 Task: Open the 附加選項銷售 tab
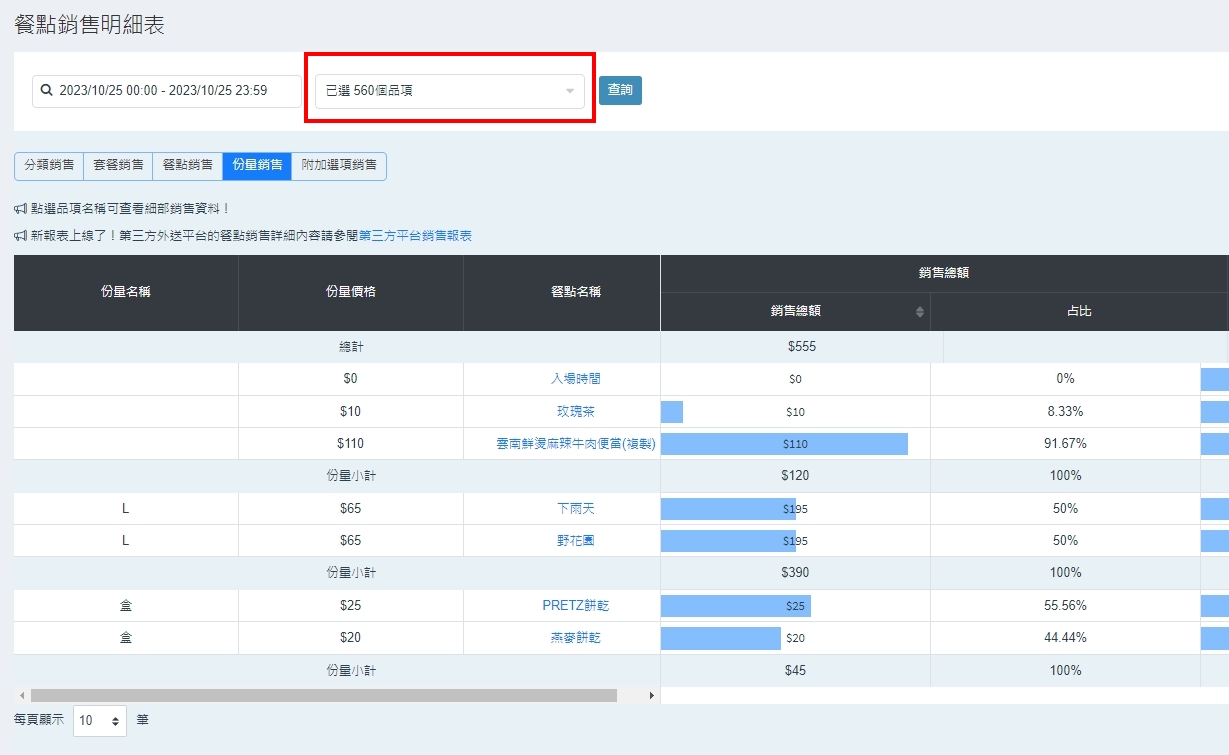click(x=339, y=166)
